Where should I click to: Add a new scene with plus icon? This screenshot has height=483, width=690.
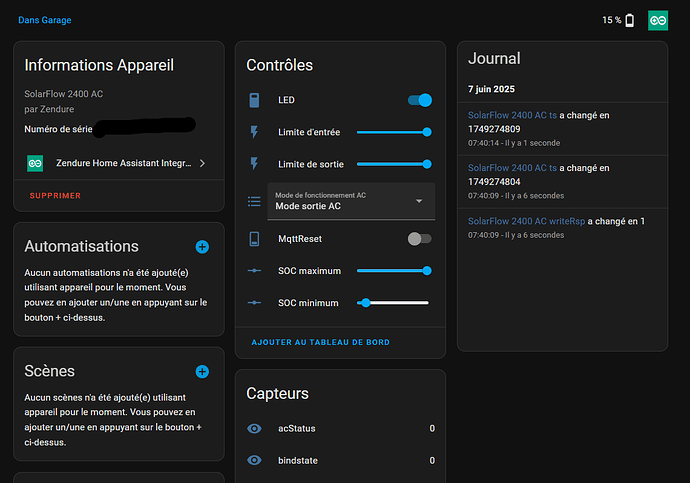(202, 372)
